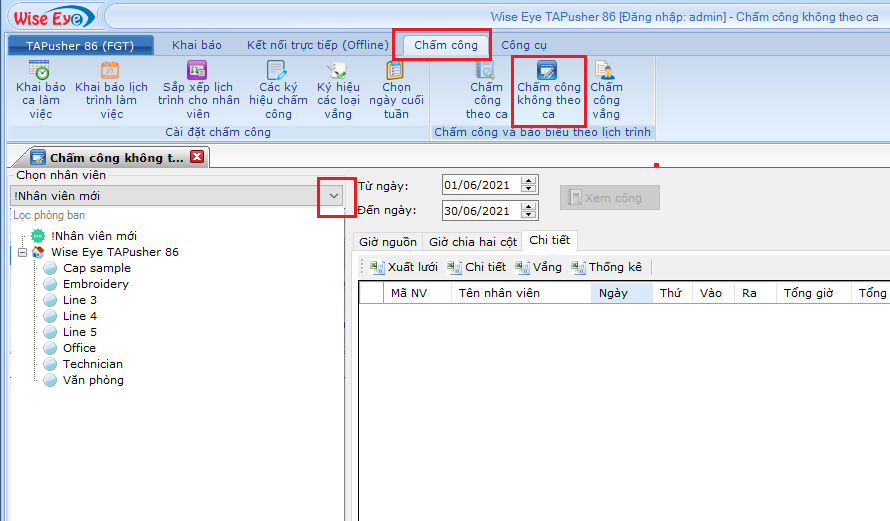Open Chấm công không theo ca icon
Image resolution: width=890 pixels, height=521 pixels.
548,71
